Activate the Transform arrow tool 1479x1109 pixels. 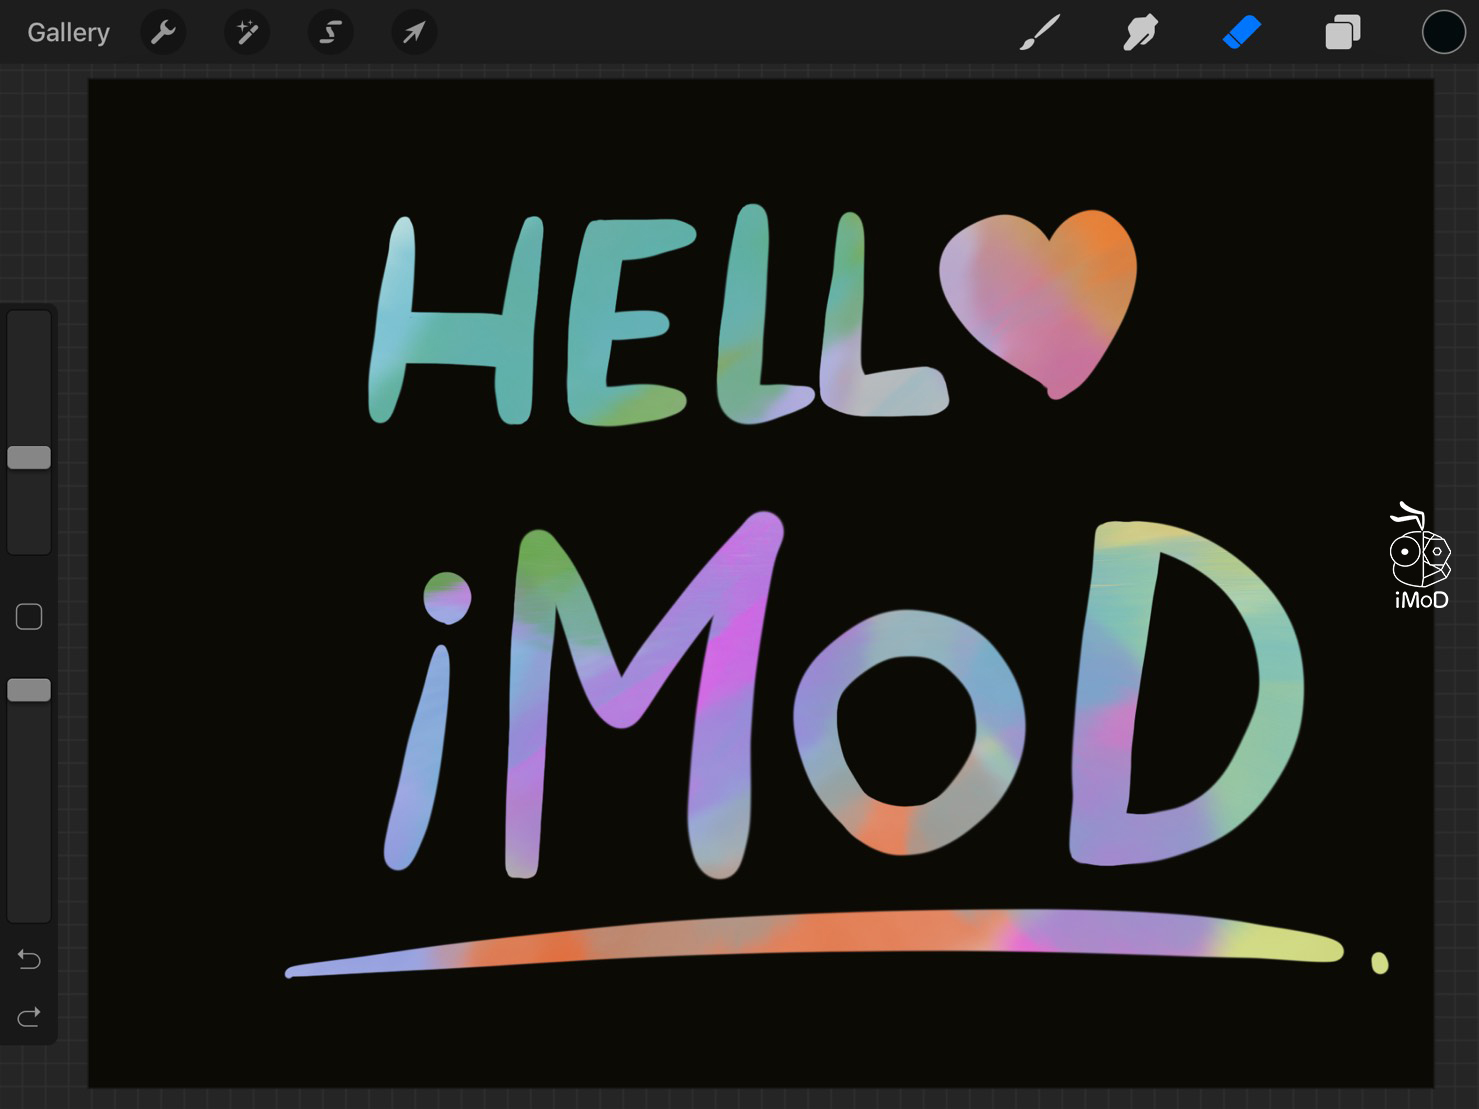click(413, 33)
